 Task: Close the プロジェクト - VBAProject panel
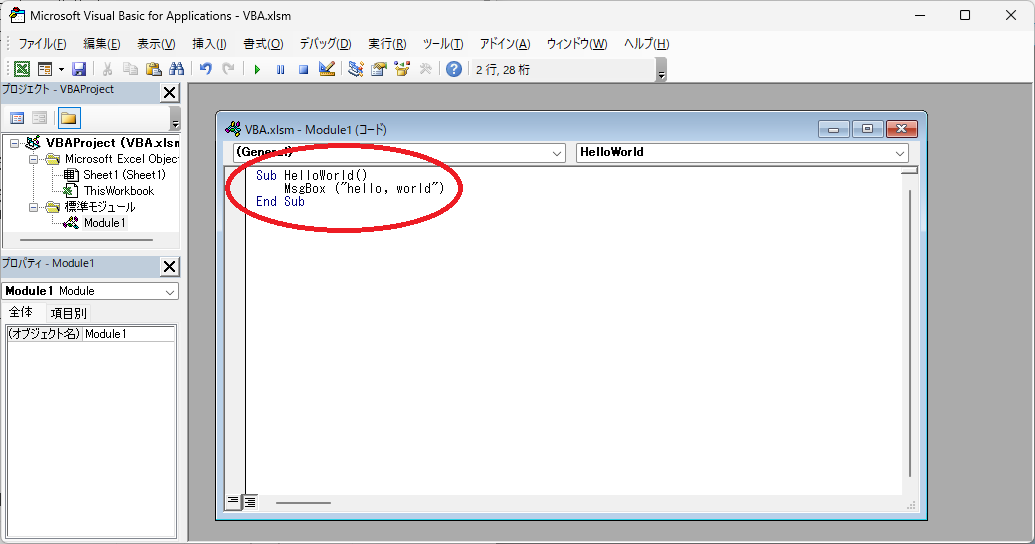(x=170, y=92)
